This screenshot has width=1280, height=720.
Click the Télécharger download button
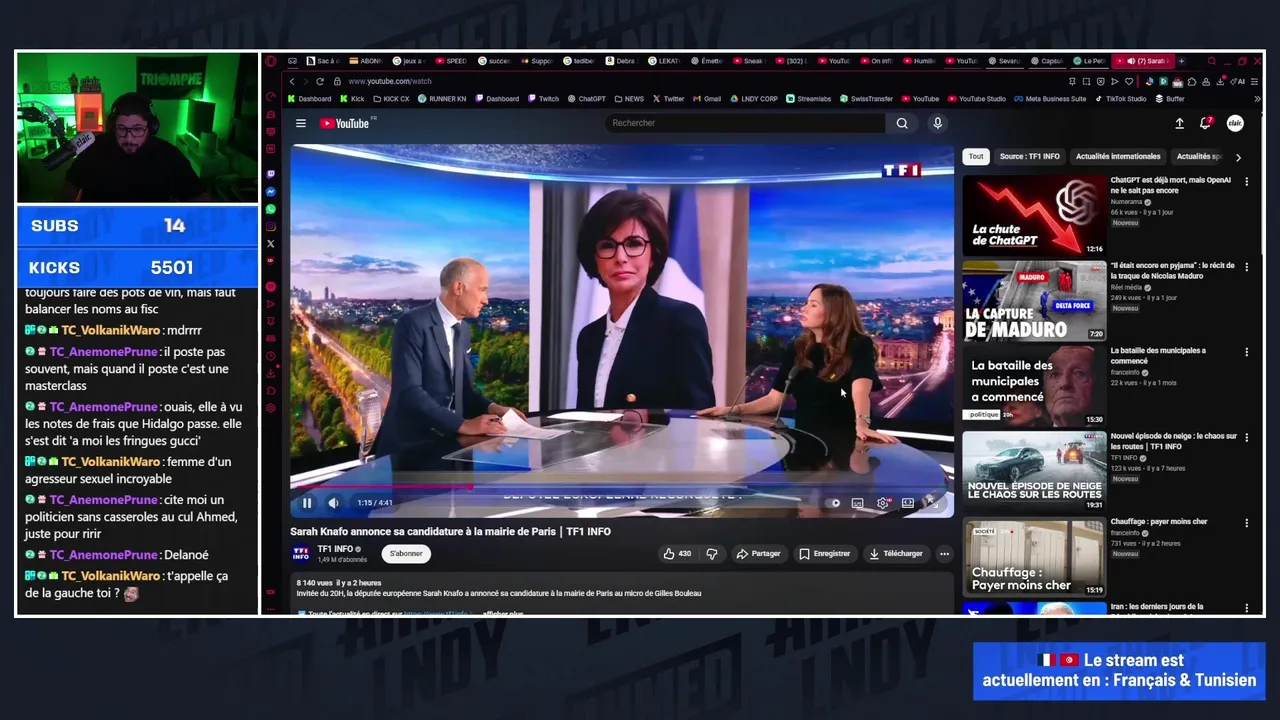click(895, 553)
